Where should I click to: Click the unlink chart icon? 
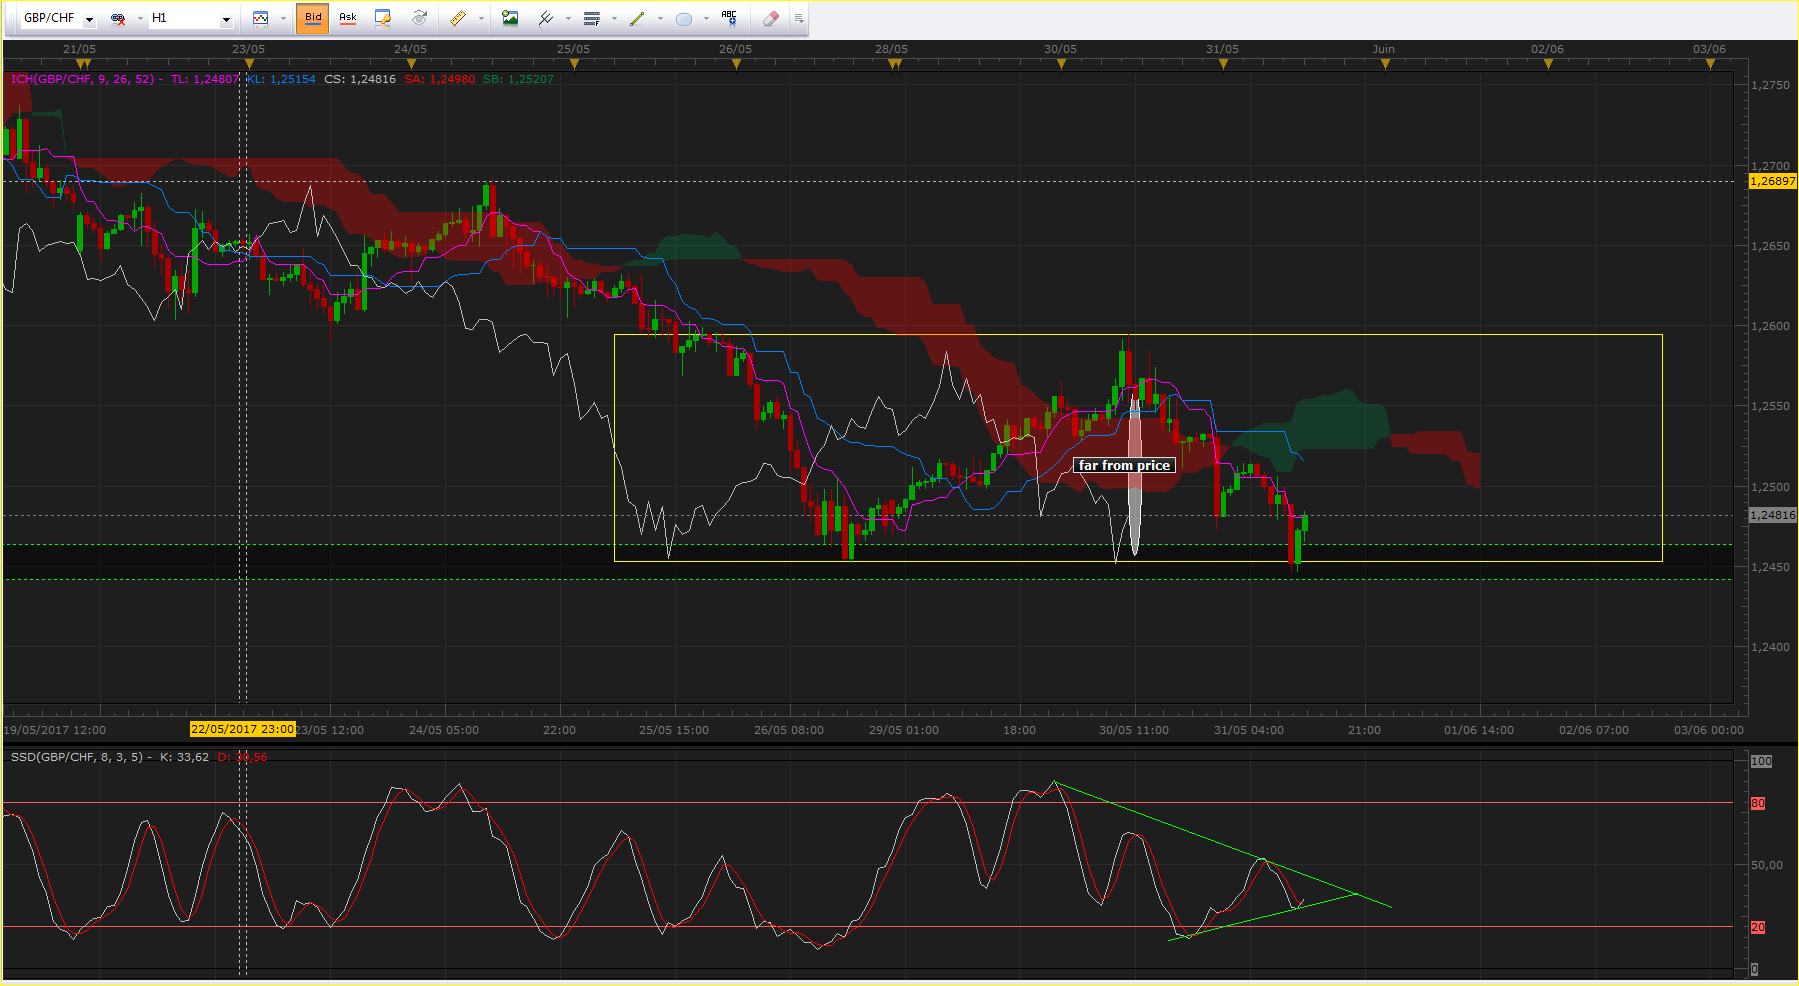[118, 18]
